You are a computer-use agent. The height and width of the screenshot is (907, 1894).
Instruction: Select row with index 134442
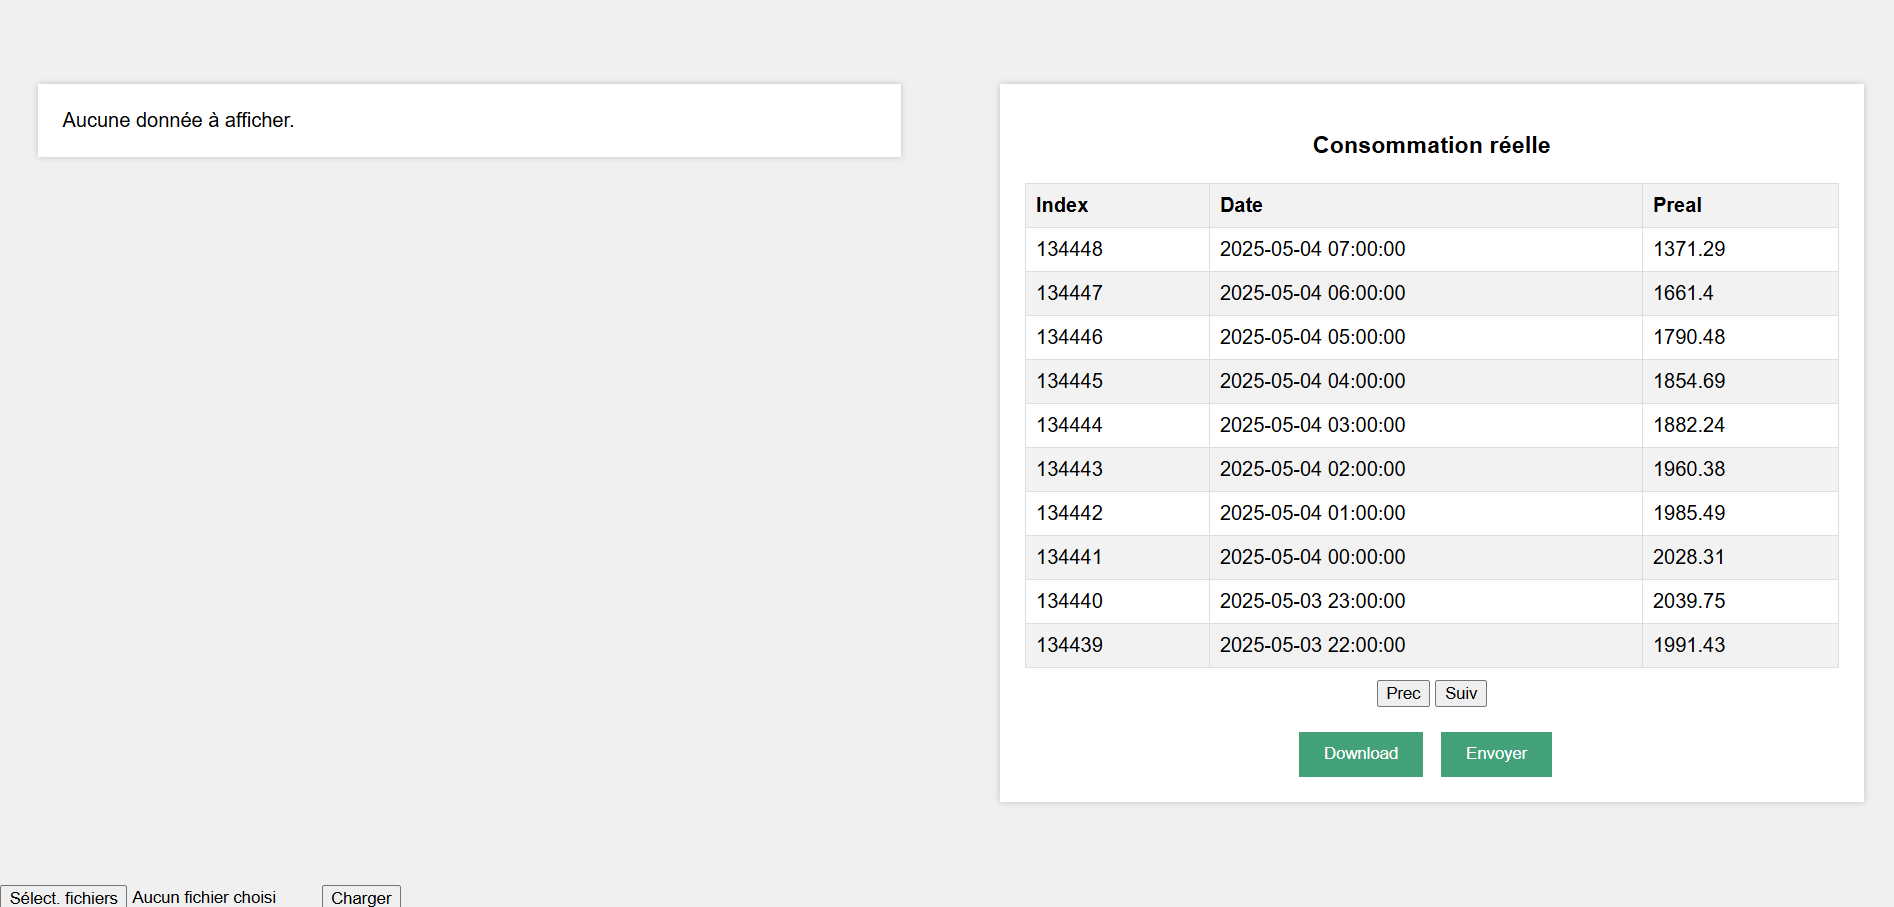1069,513
